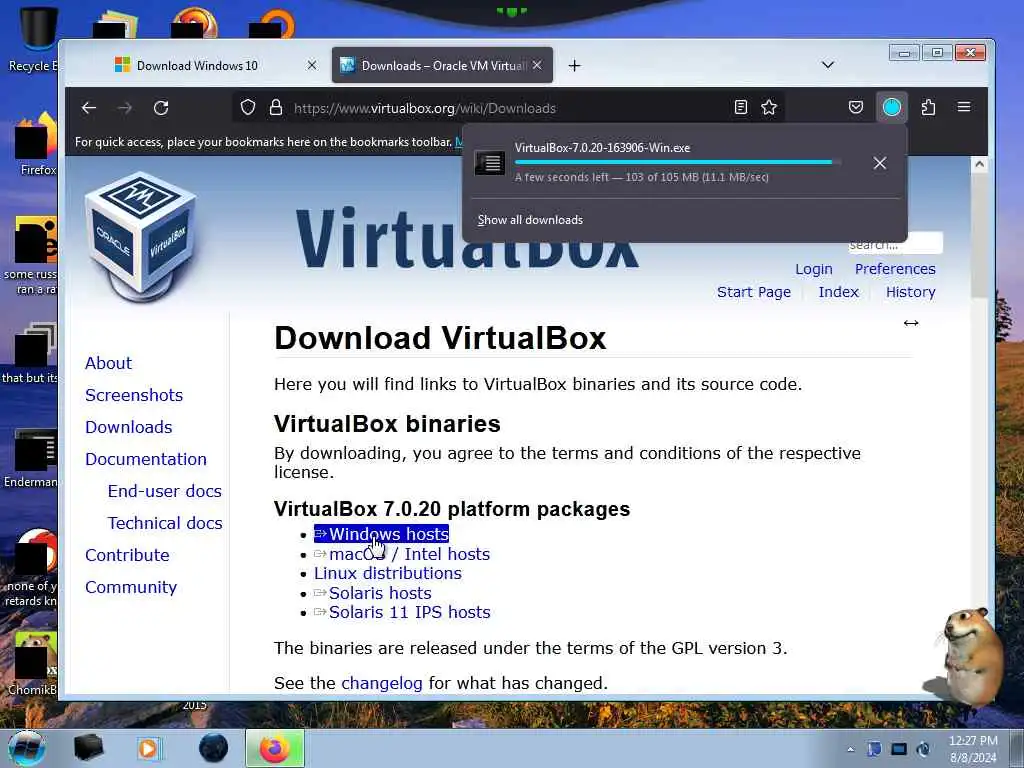Open the tracking protection shield icon
Image resolution: width=1024 pixels, height=768 pixels.
point(248,107)
